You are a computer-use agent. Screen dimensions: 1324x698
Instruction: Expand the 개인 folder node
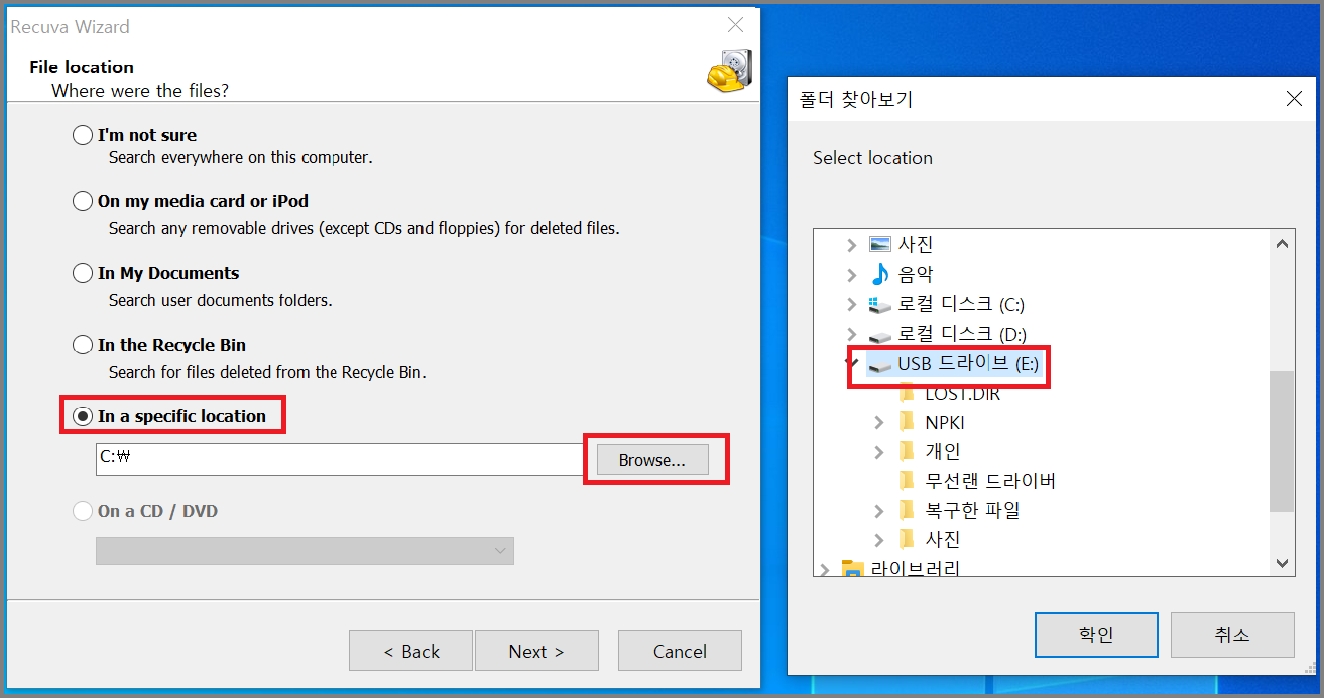coord(879,452)
